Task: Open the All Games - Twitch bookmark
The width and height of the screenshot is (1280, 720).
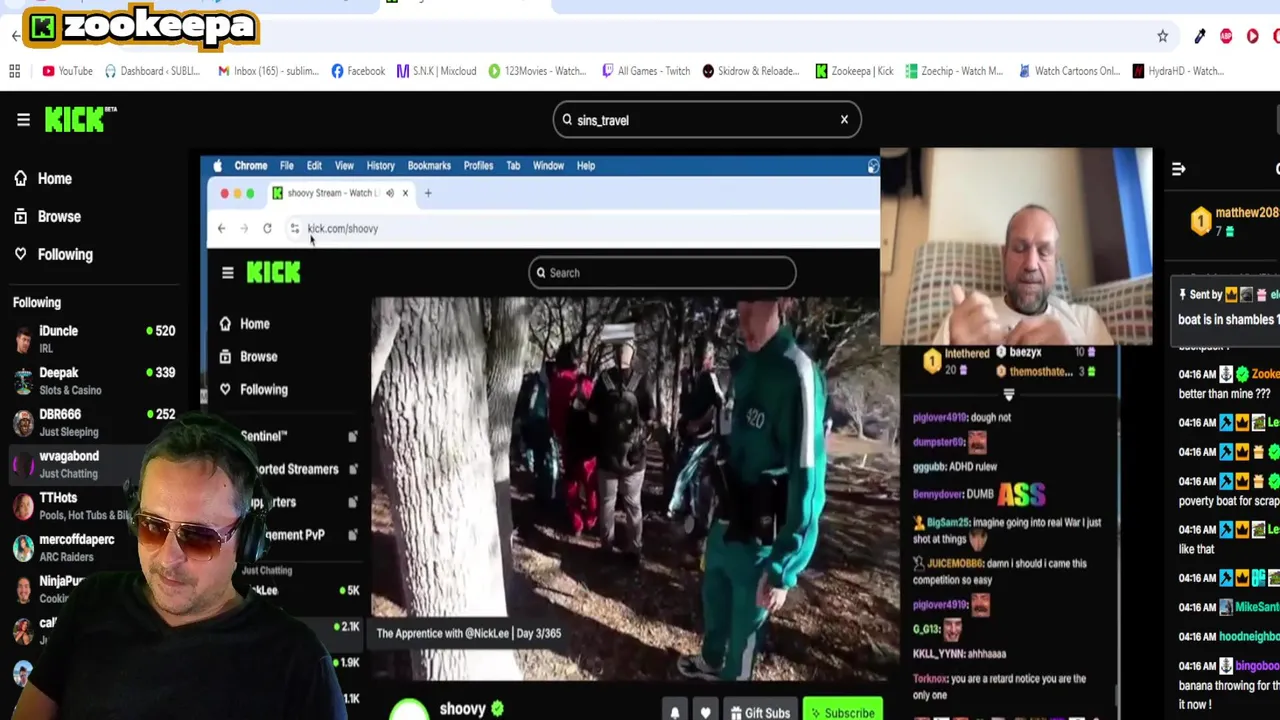Action: click(x=645, y=71)
